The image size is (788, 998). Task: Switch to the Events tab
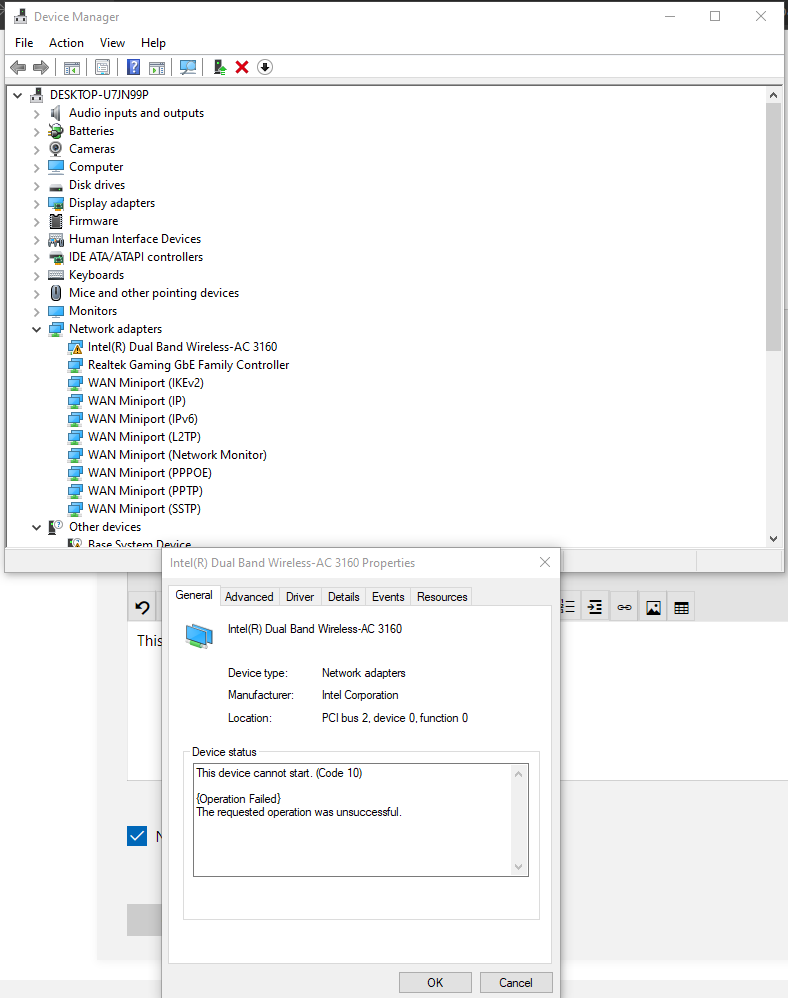388,597
